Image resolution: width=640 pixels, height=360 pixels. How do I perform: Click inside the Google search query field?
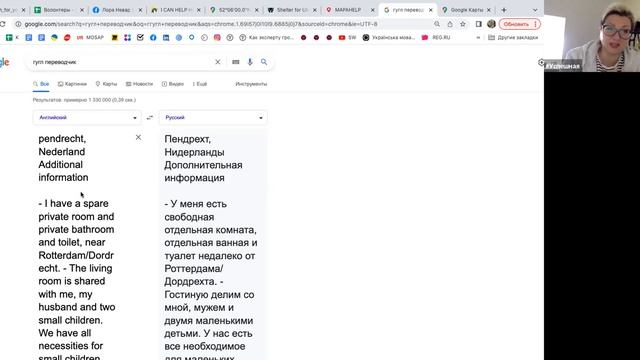pyautogui.click(x=120, y=62)
